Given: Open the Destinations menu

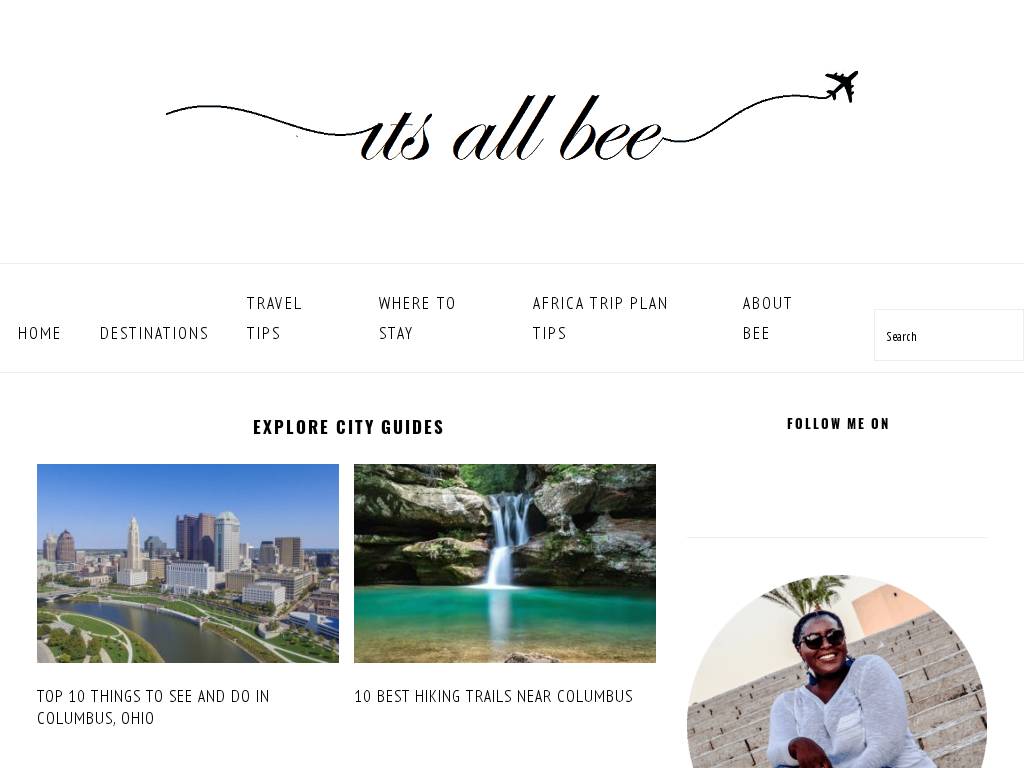Looking at the screenshot, I should pyautogui.click(x=154, y=333).
